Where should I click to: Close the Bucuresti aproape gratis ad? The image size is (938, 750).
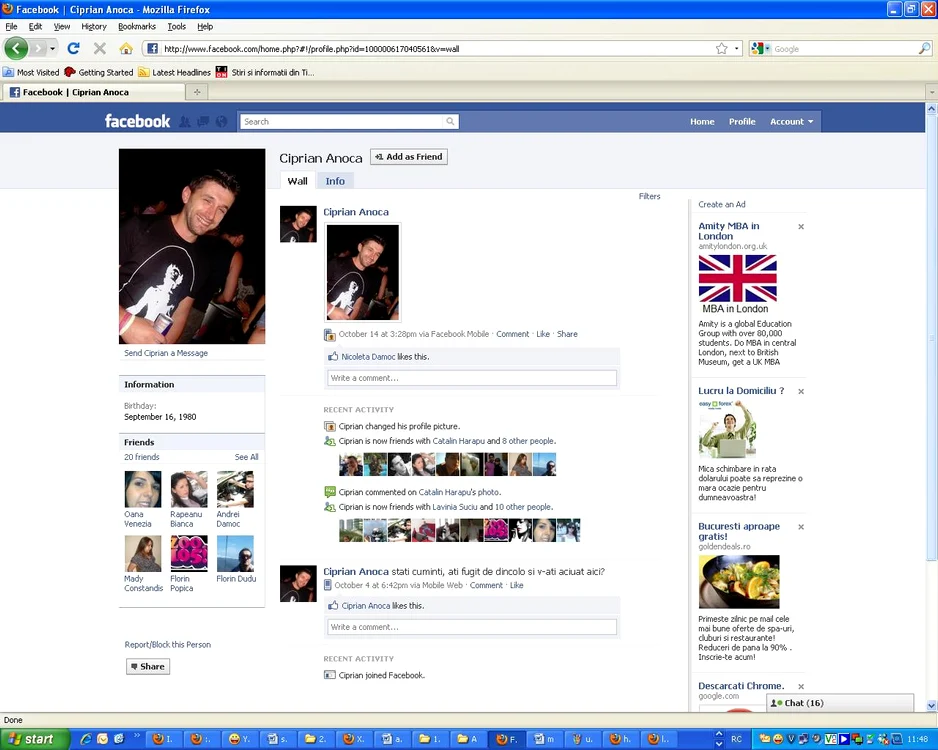coord(801,527)
